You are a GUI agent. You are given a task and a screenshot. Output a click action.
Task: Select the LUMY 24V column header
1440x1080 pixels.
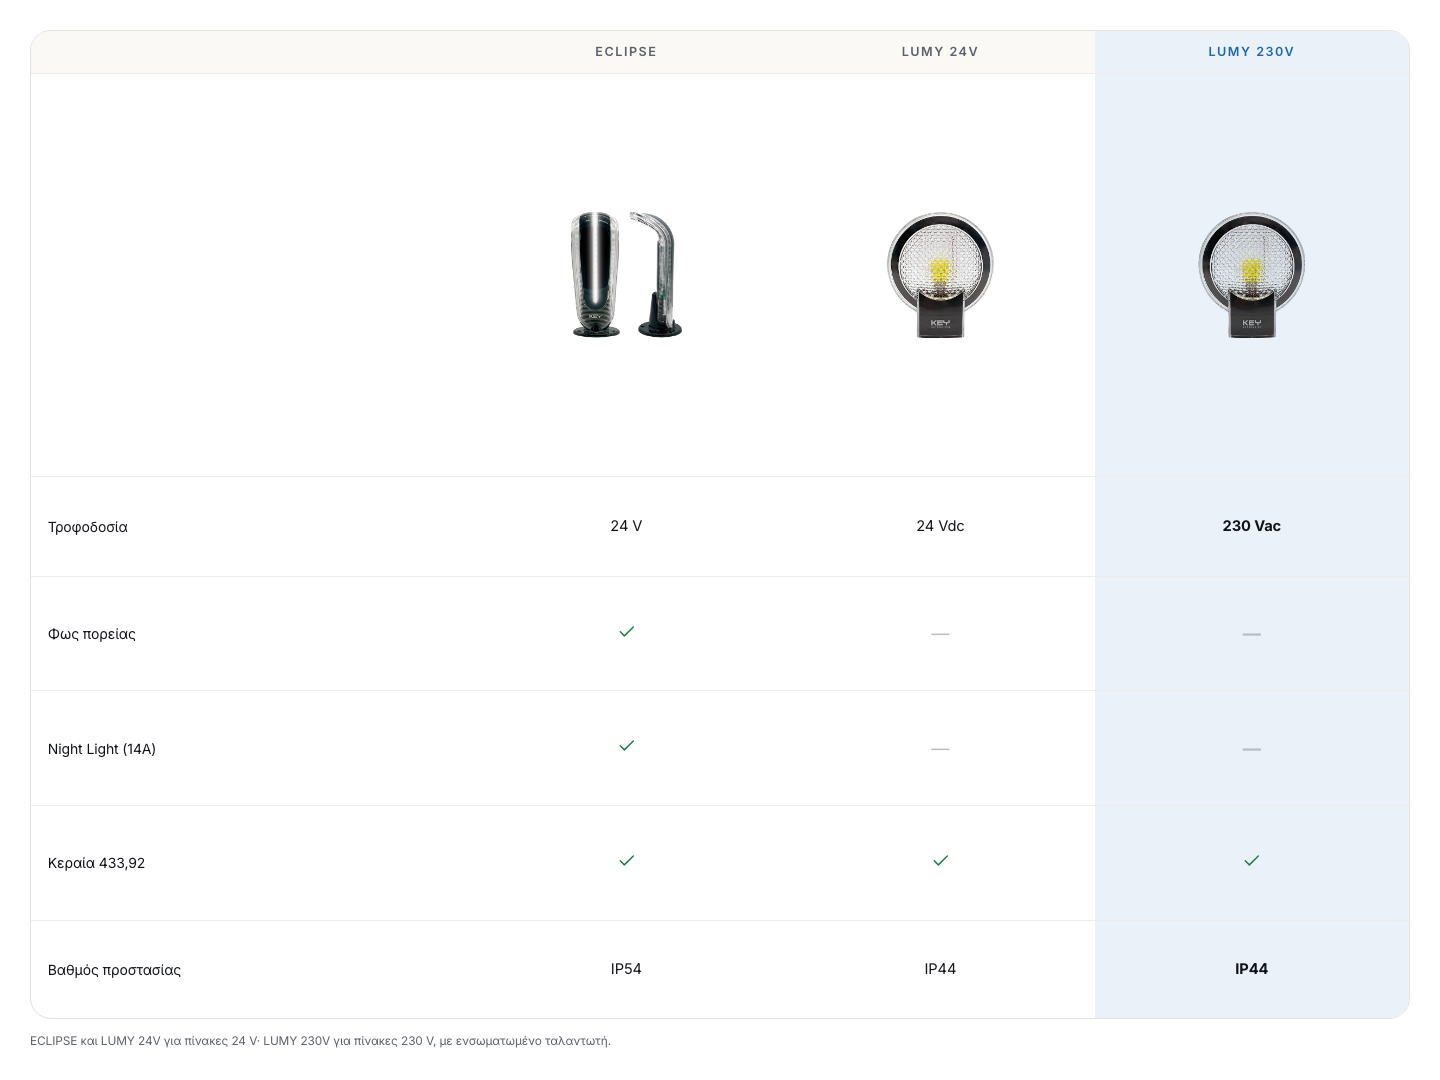point(940,52)
